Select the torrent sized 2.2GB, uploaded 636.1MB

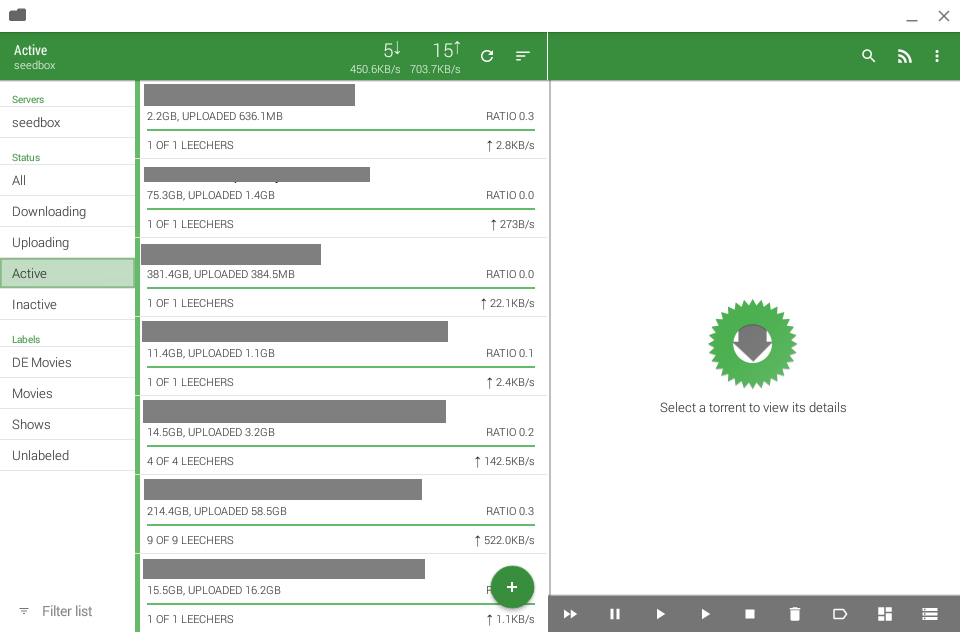[341, 120]
